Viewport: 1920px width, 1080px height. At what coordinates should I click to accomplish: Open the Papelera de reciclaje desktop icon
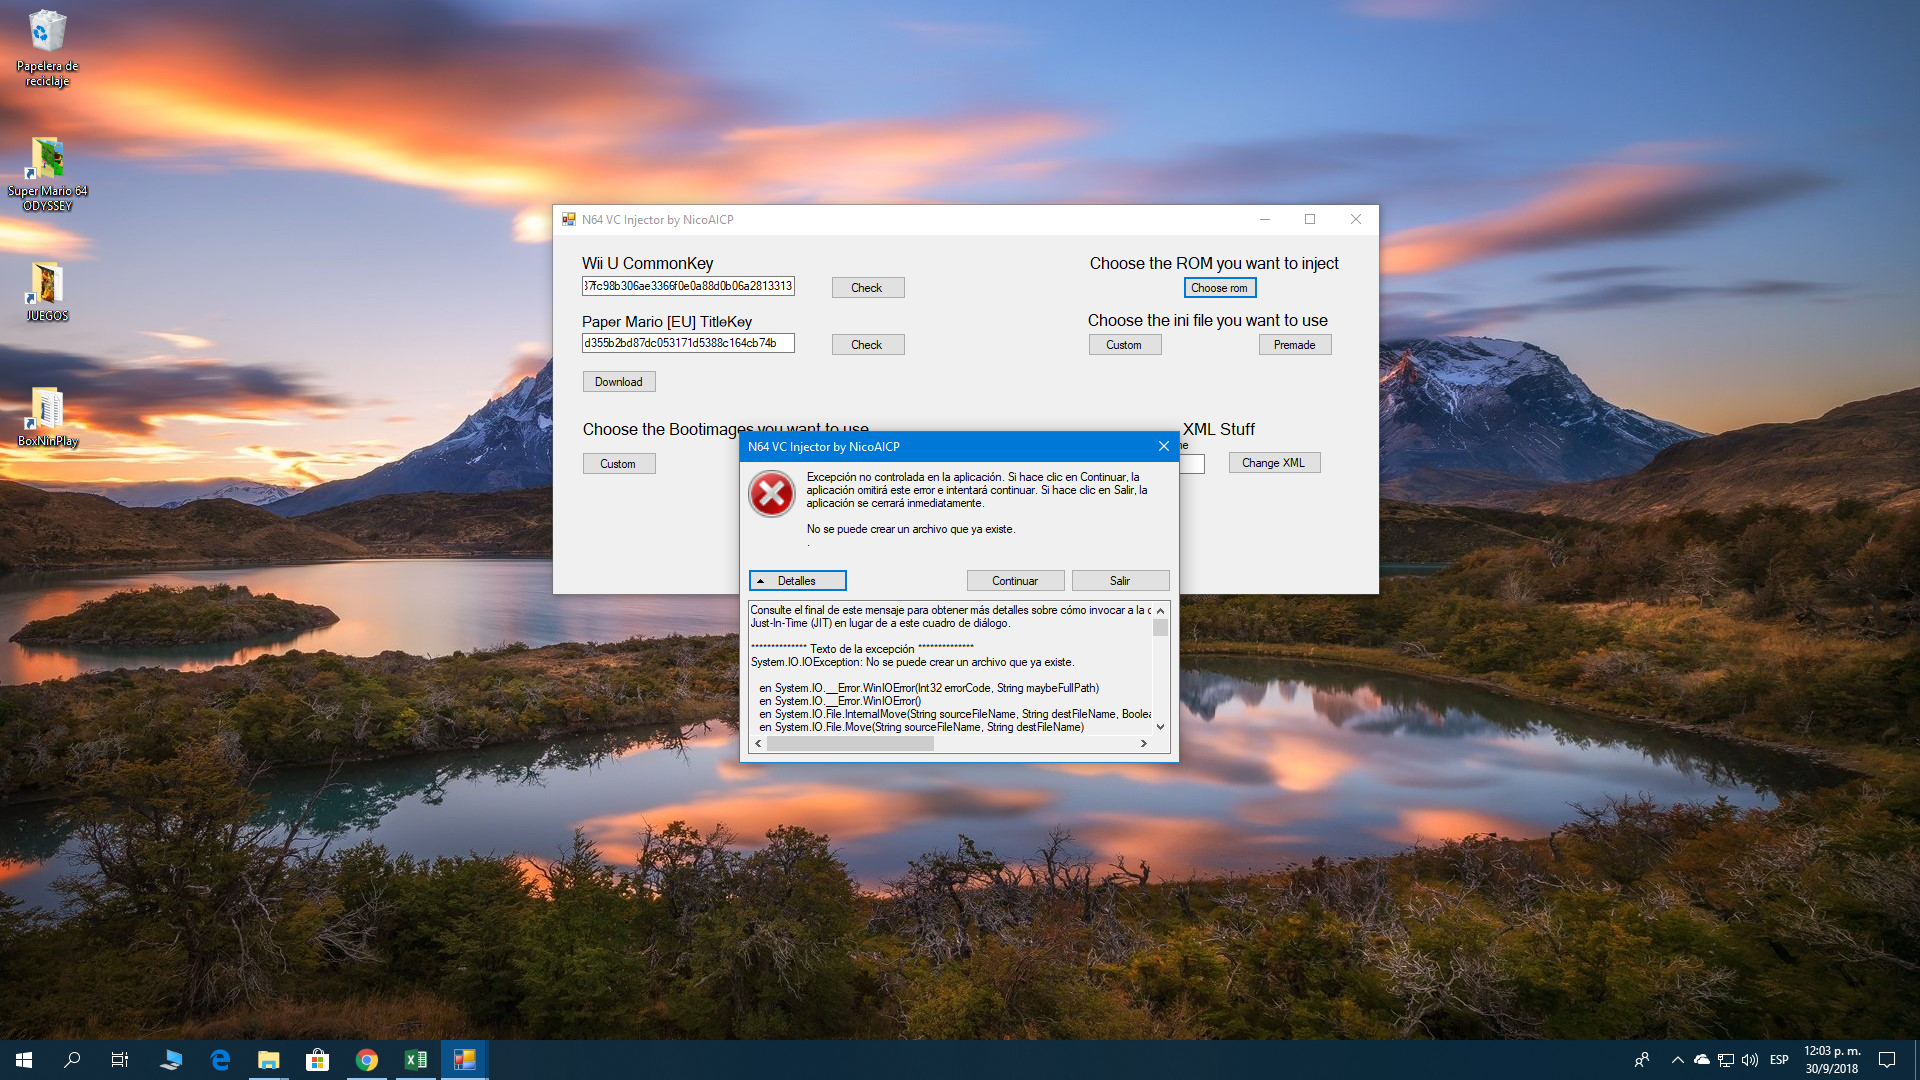(47, 48)
